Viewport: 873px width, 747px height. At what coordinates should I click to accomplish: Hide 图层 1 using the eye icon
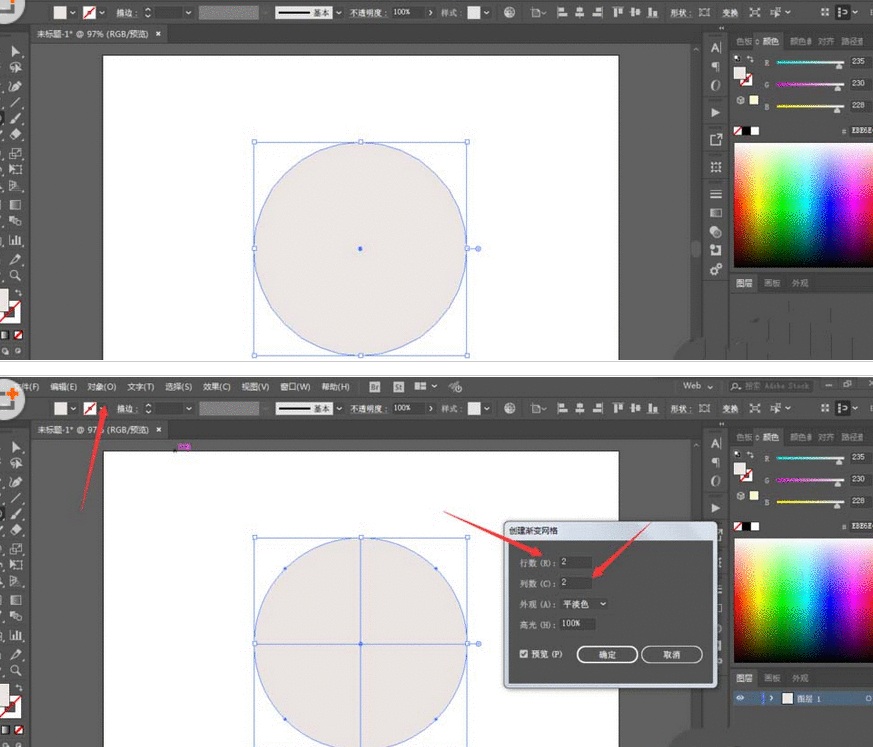click(x=741, y=698)
